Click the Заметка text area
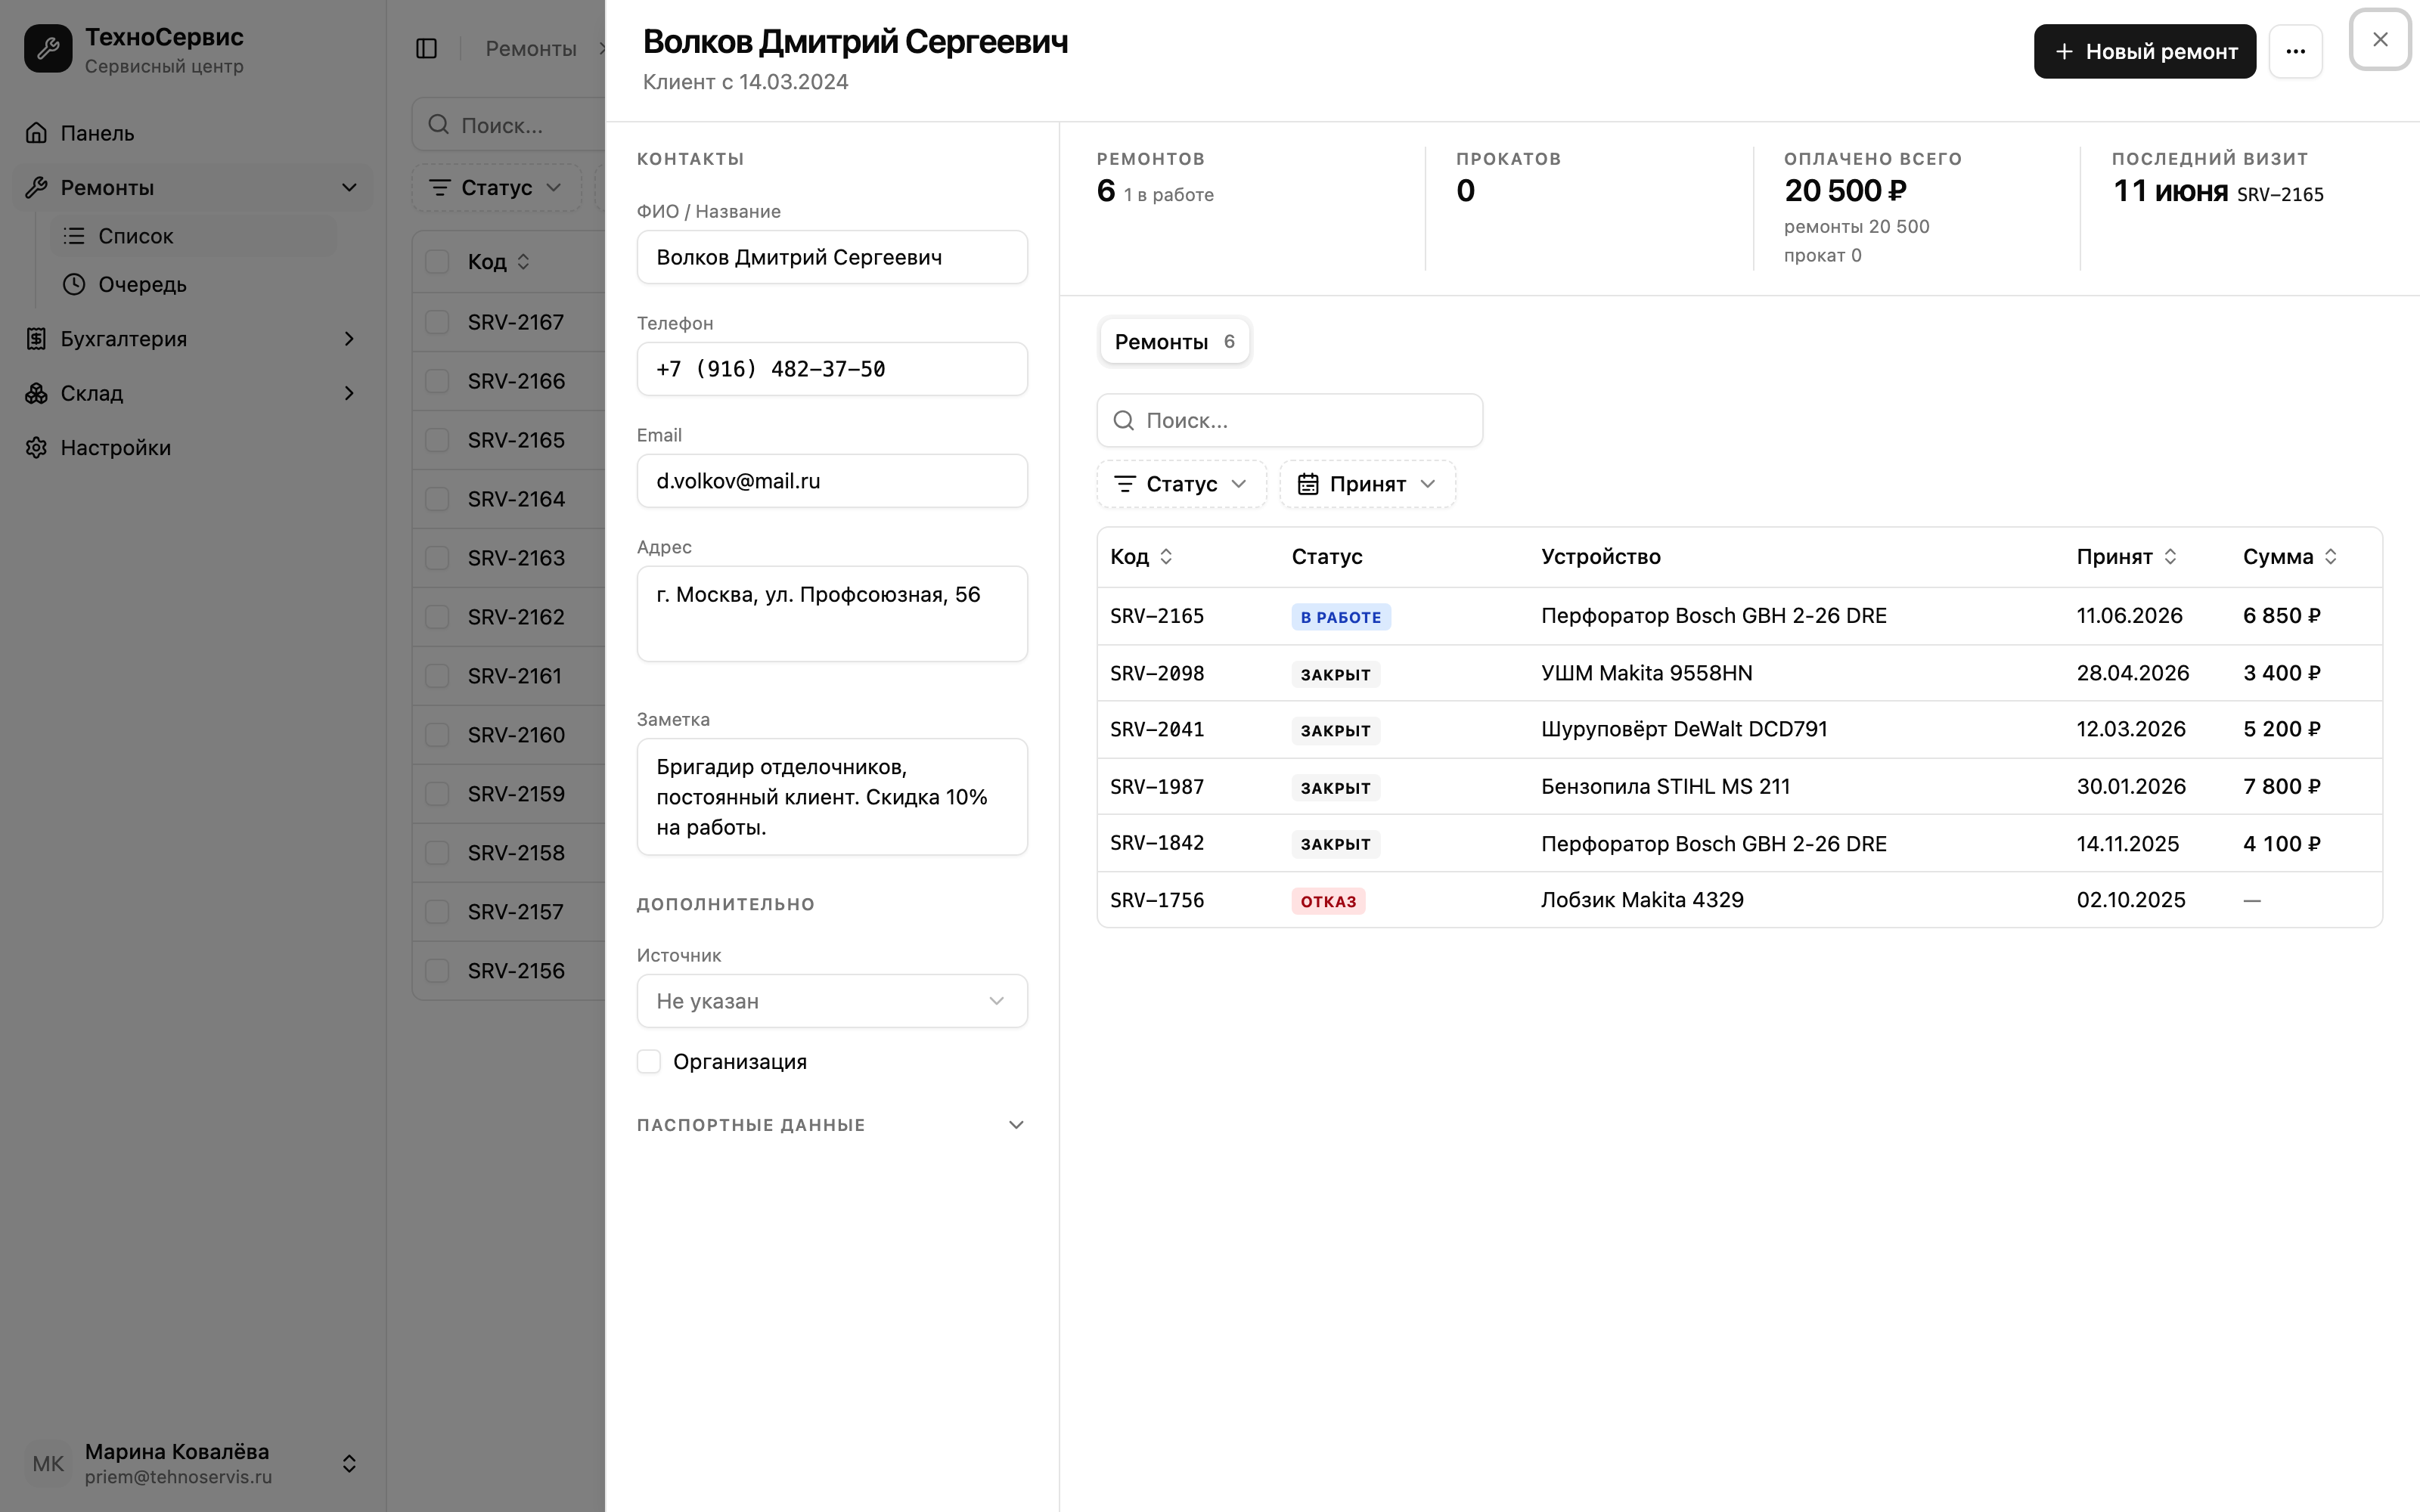The width and height of the screenshot is (2420, 1512). click(x=832, y=797)
